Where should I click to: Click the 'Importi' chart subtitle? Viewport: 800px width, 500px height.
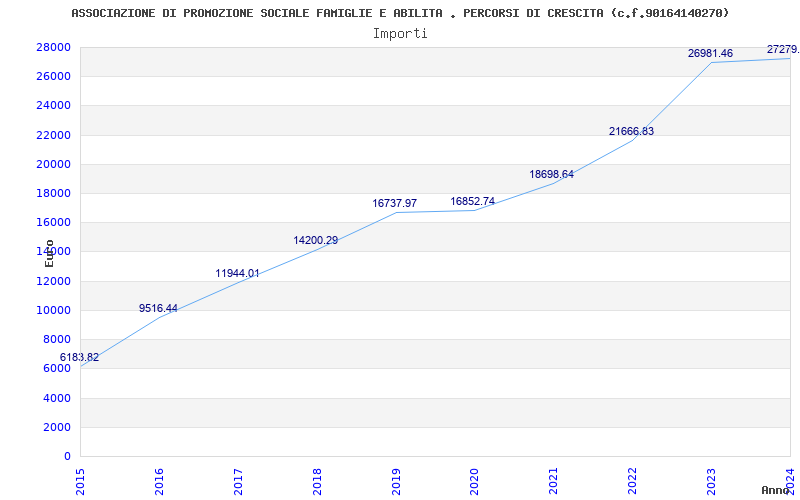pyautogui.click(x=400, y=34)
